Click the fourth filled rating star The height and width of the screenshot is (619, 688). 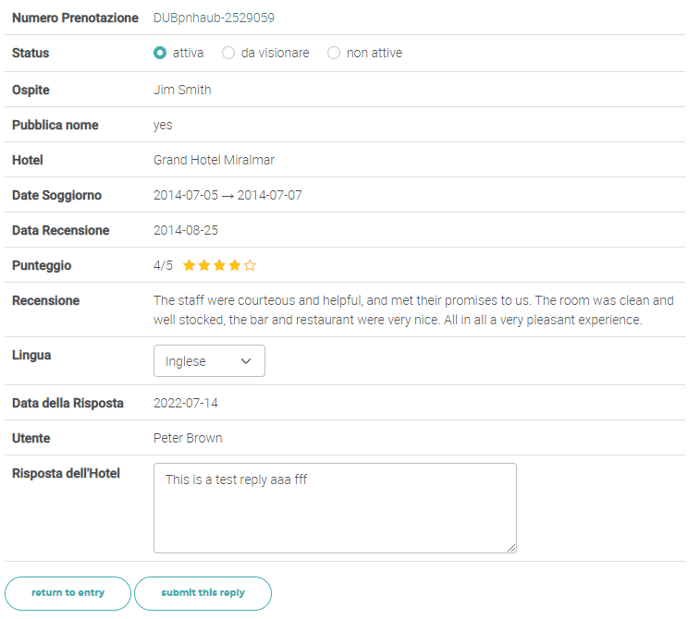(234, 266)
